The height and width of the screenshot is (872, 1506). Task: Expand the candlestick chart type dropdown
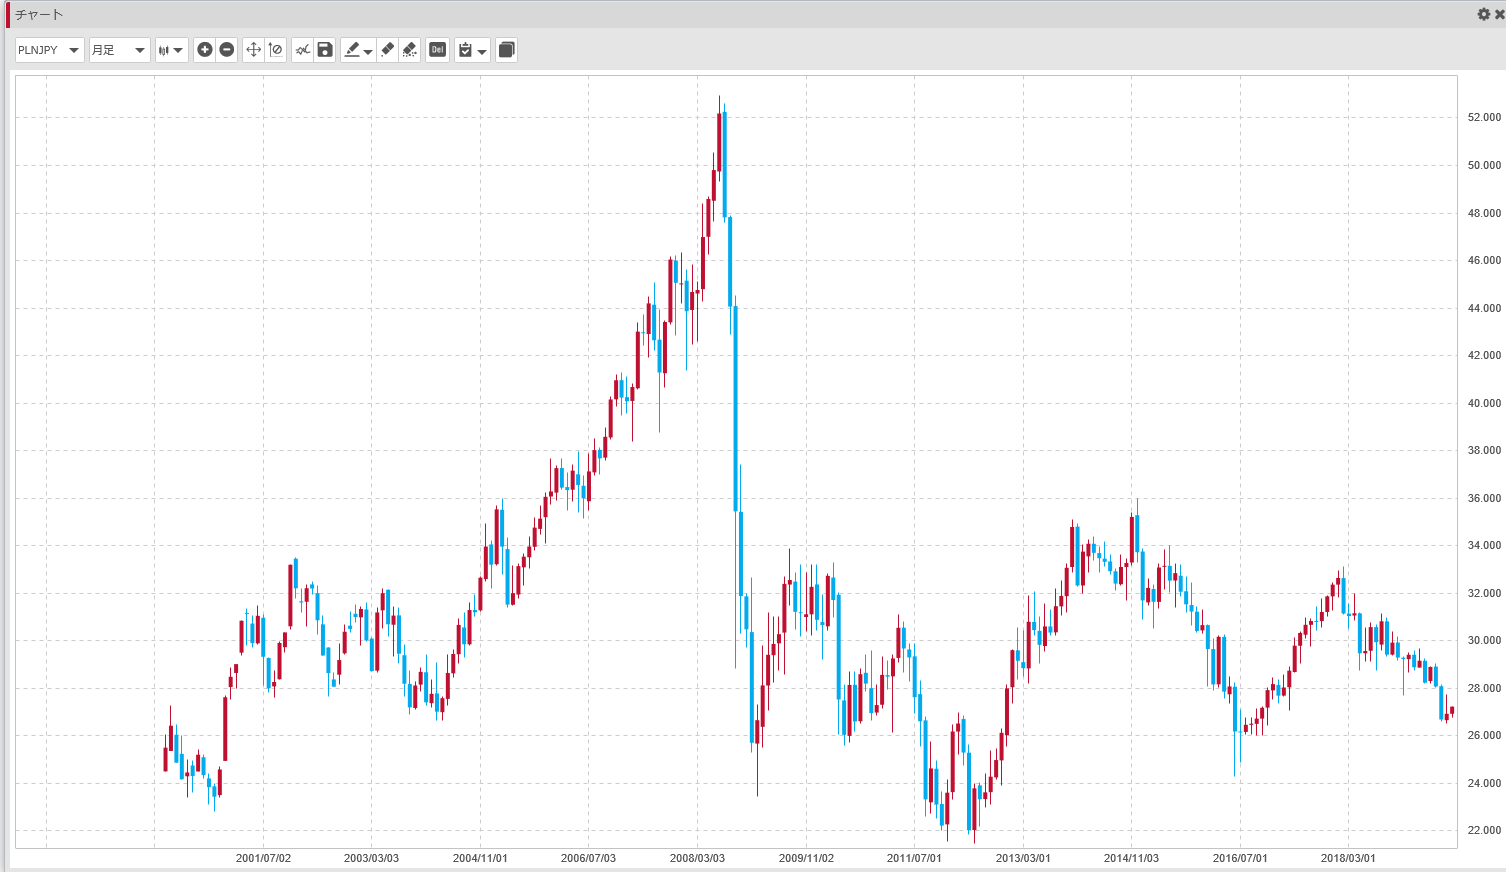pyautogui.click(x=171, y=50)
